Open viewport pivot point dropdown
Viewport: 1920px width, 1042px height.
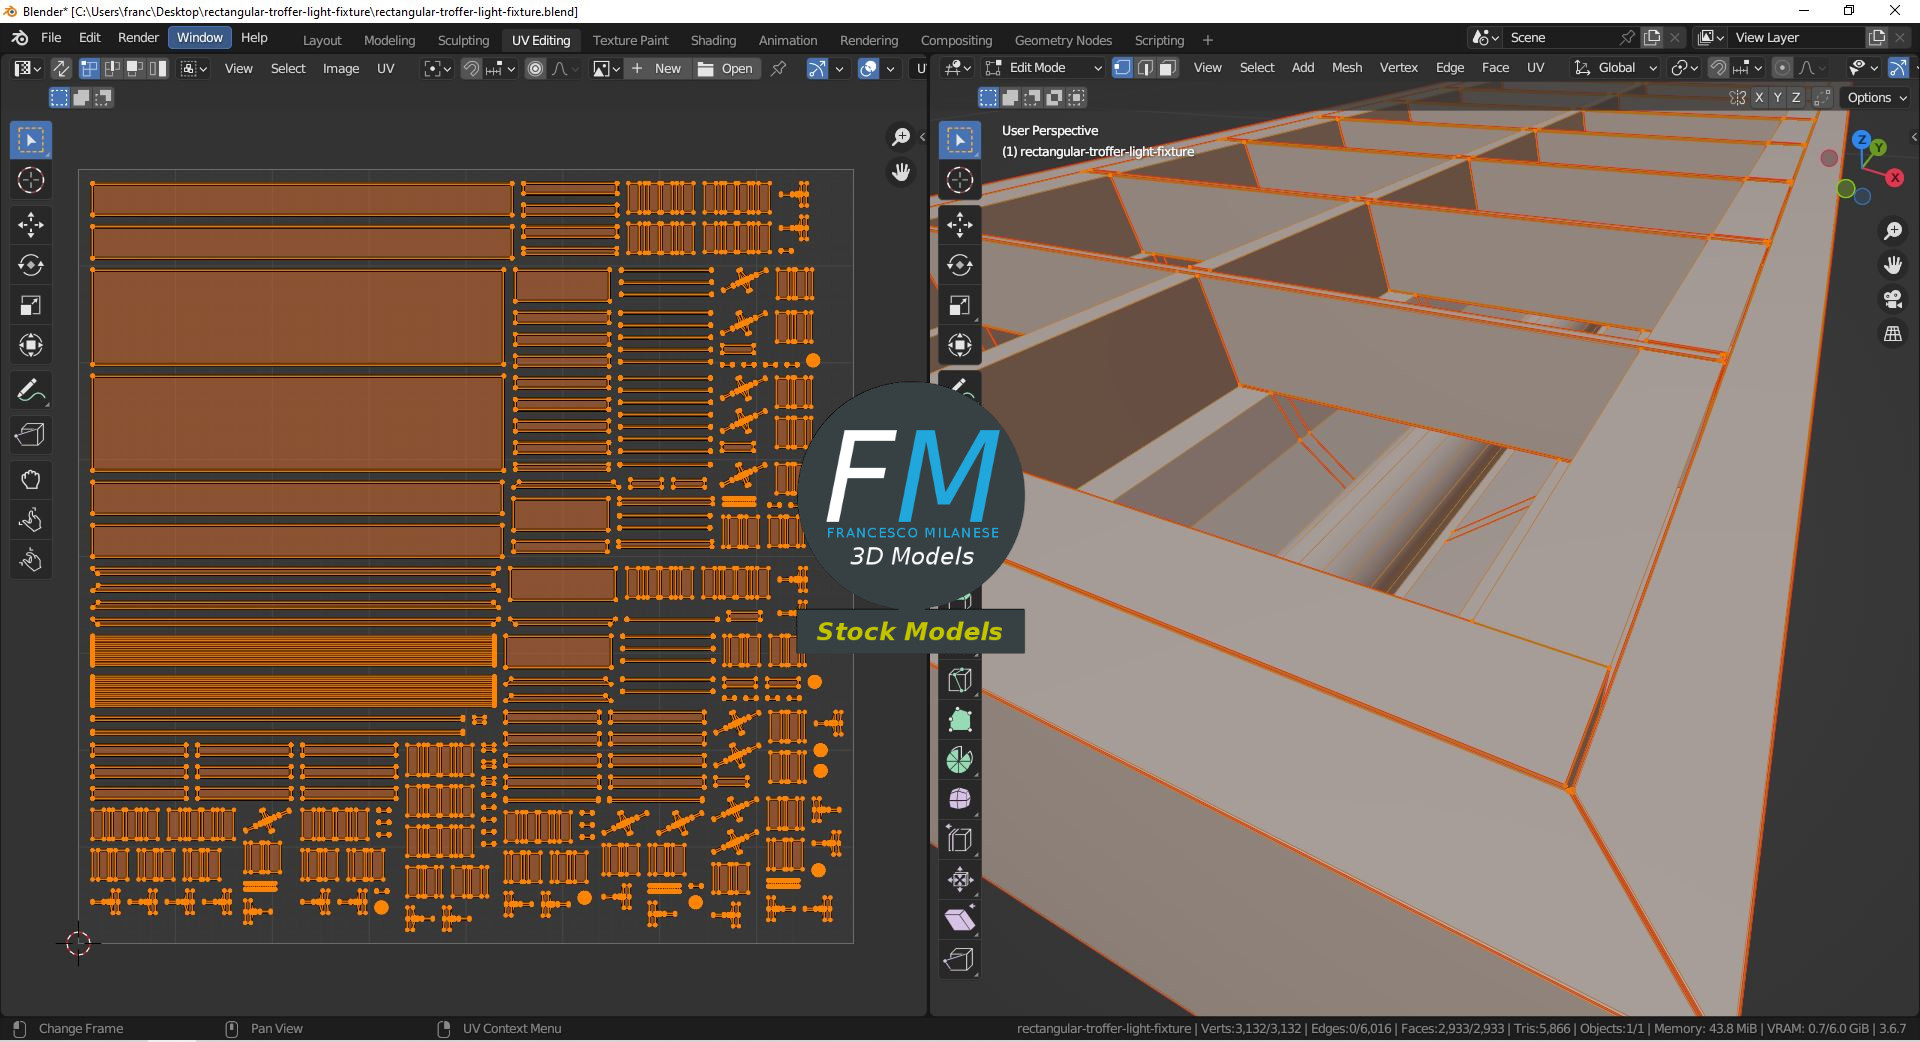[x=1685, y=68]
